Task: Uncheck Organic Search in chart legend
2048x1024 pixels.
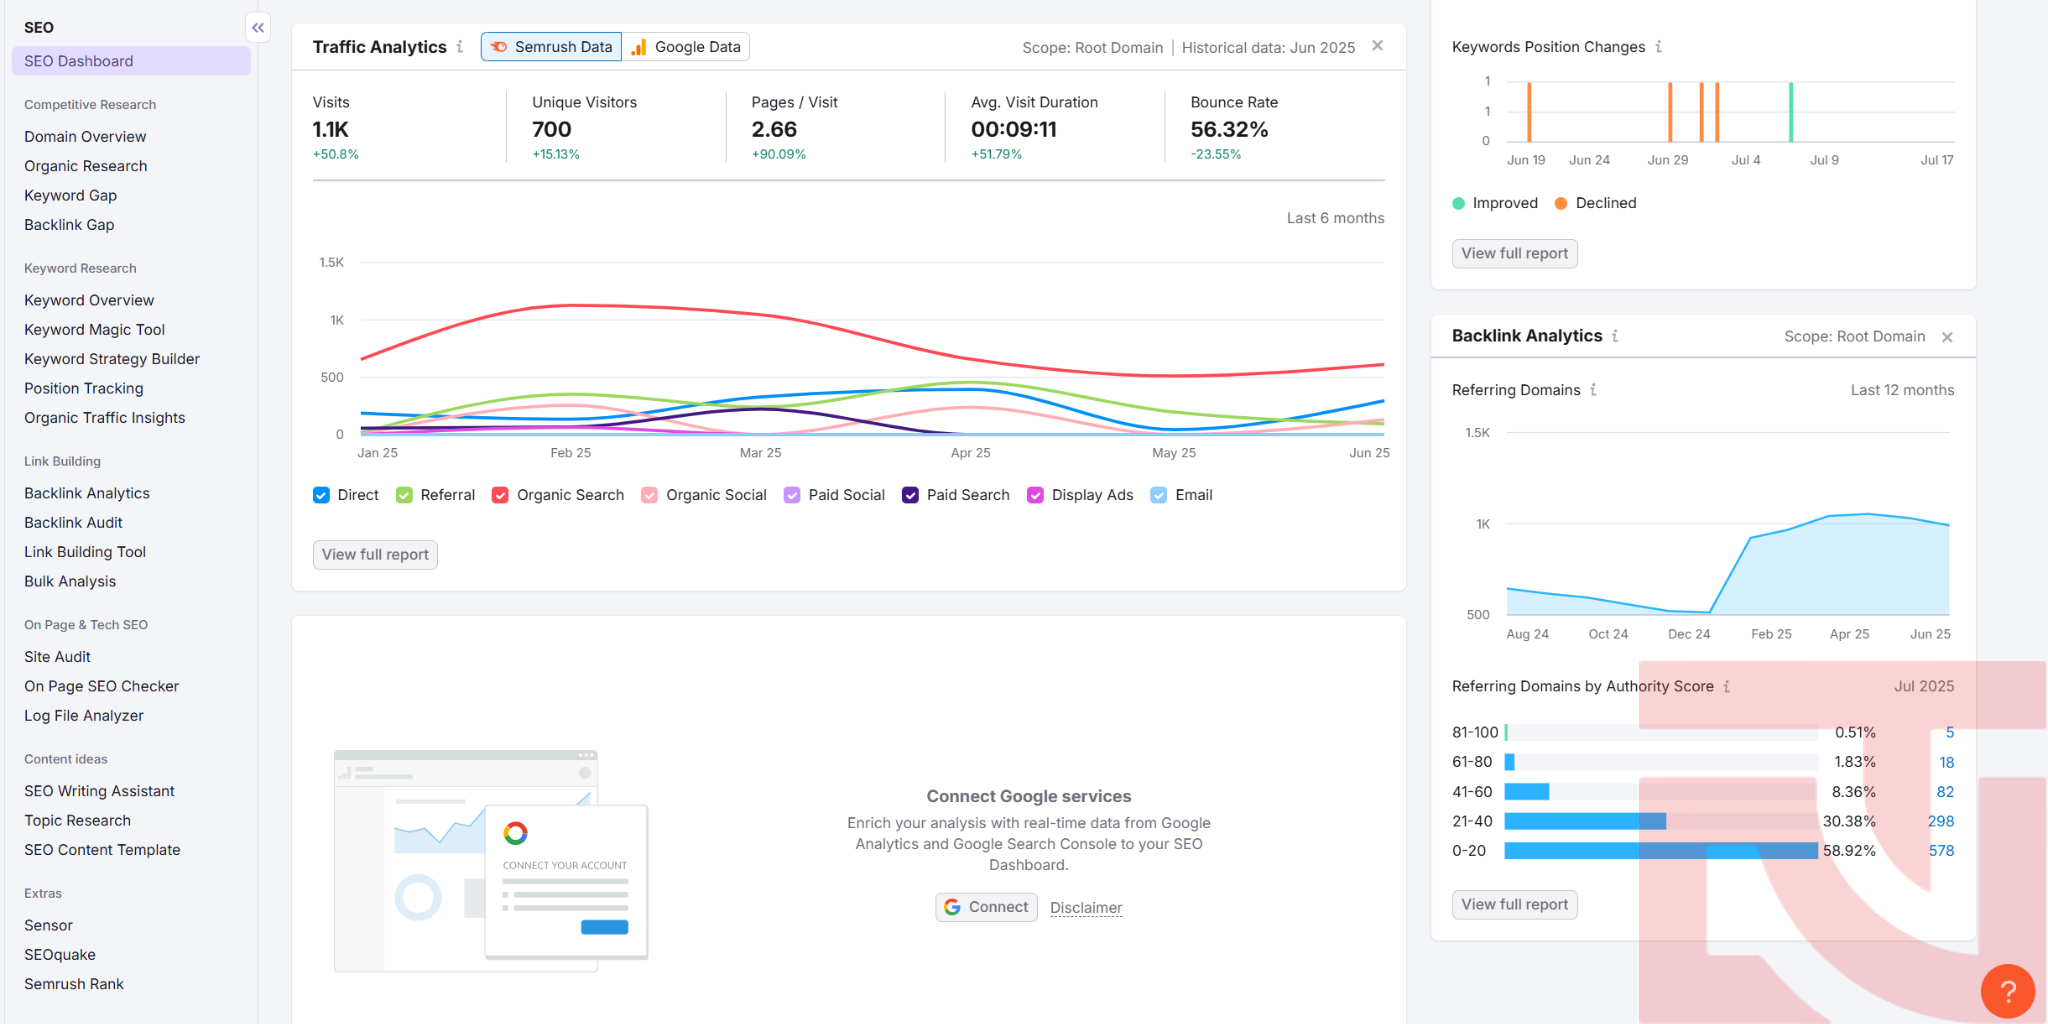Action: coord(500,495)
